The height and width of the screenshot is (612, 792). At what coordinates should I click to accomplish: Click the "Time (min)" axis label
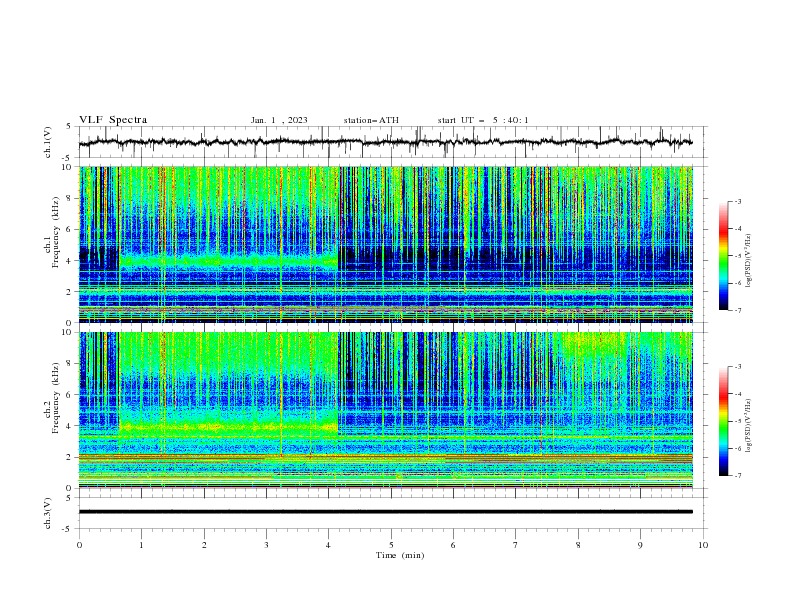[400, 555]
